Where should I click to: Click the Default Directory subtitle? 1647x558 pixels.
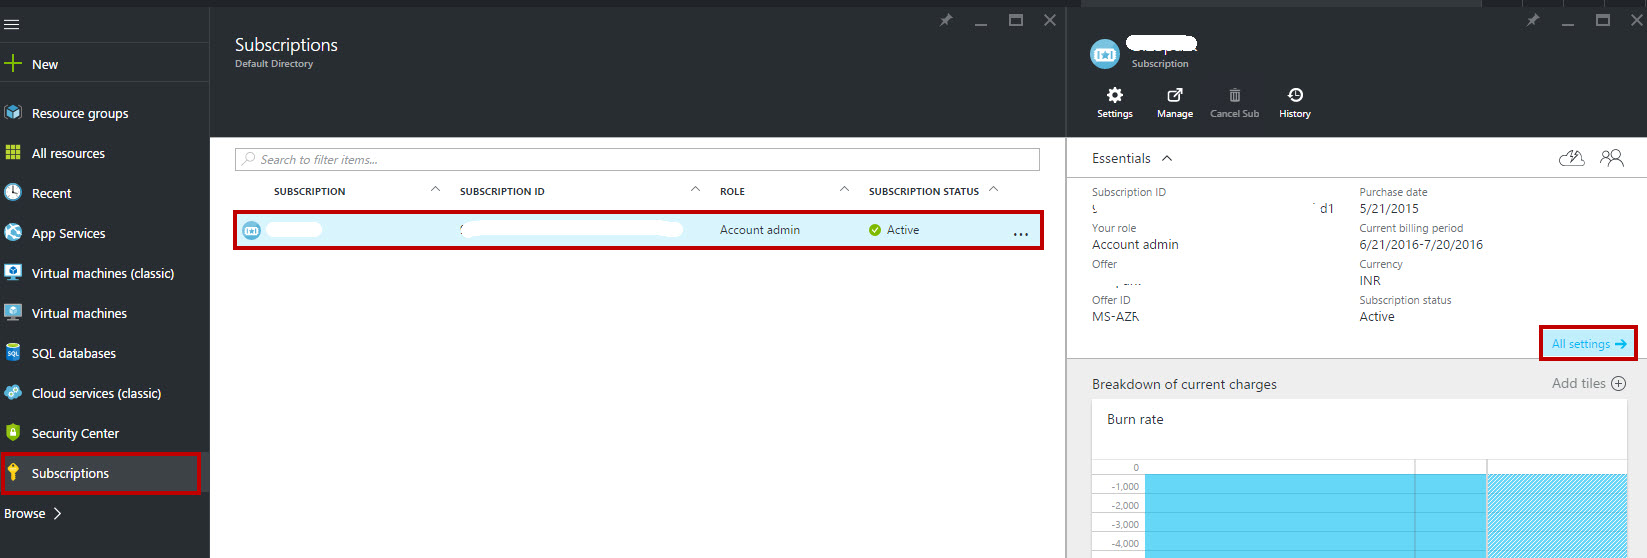pyautogui.click(x=274, y=64)
